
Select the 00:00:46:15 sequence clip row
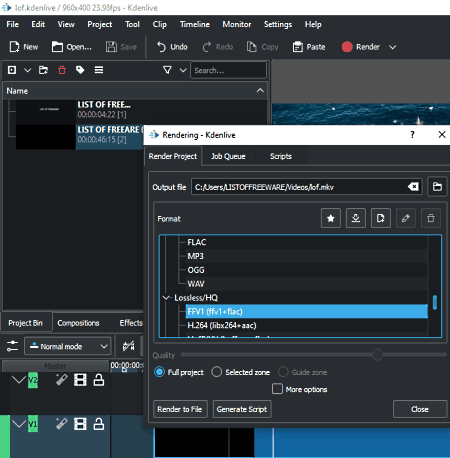(x=79, y=137)
